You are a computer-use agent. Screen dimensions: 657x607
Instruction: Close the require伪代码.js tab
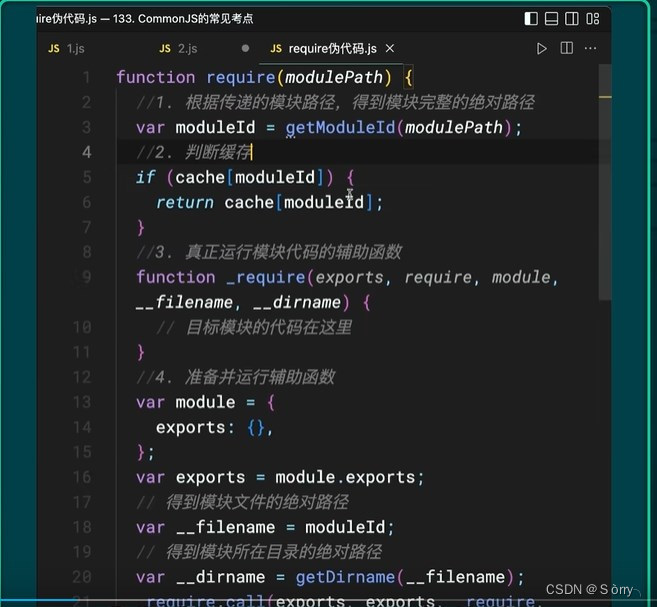point(390,49)
